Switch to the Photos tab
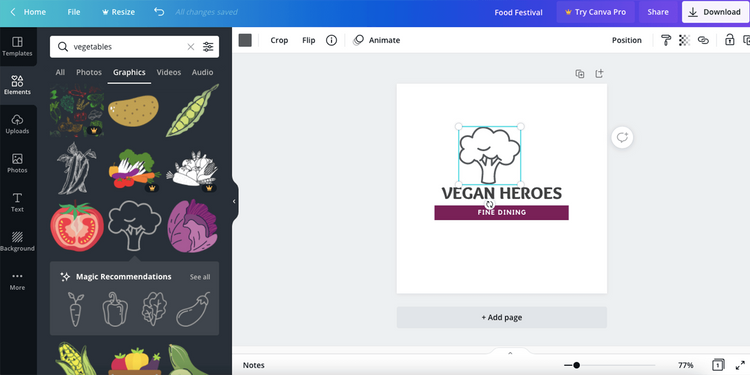The width and height of the screenshot is (750, 375). [89, 72]
